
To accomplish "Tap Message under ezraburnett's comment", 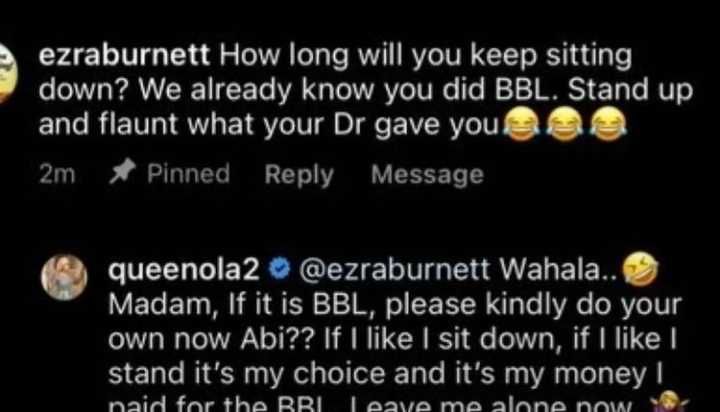I will pyautogui.click(x=428, y=175).
